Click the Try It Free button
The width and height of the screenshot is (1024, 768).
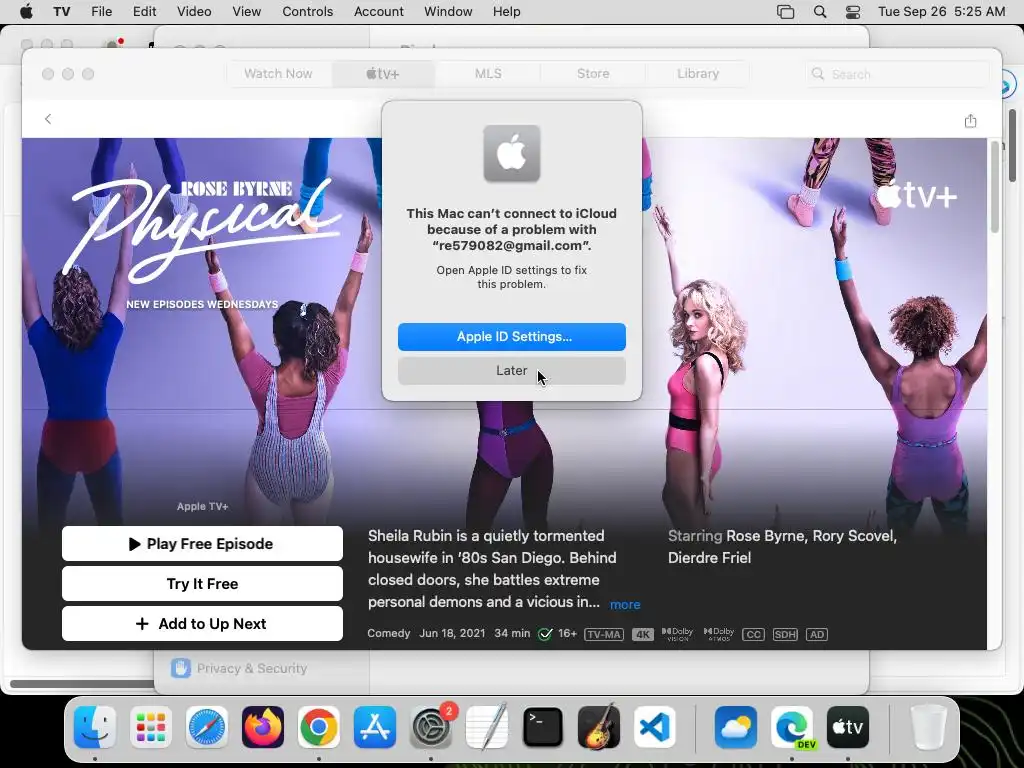click(x=202, y=583)
